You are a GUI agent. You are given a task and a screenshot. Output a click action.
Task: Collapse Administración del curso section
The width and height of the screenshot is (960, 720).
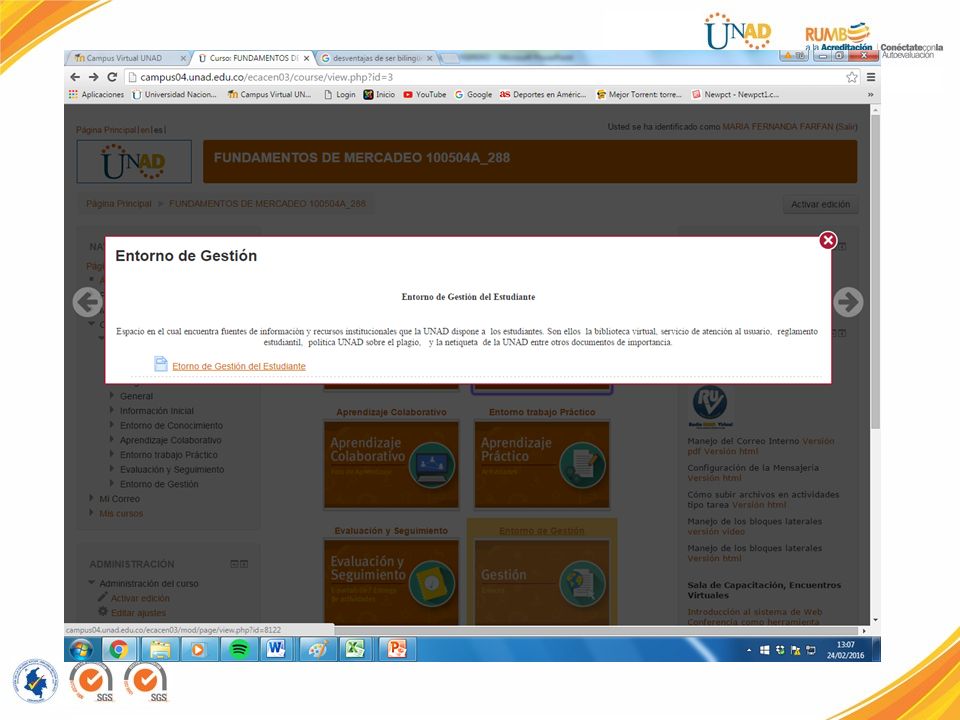(92, 583)
